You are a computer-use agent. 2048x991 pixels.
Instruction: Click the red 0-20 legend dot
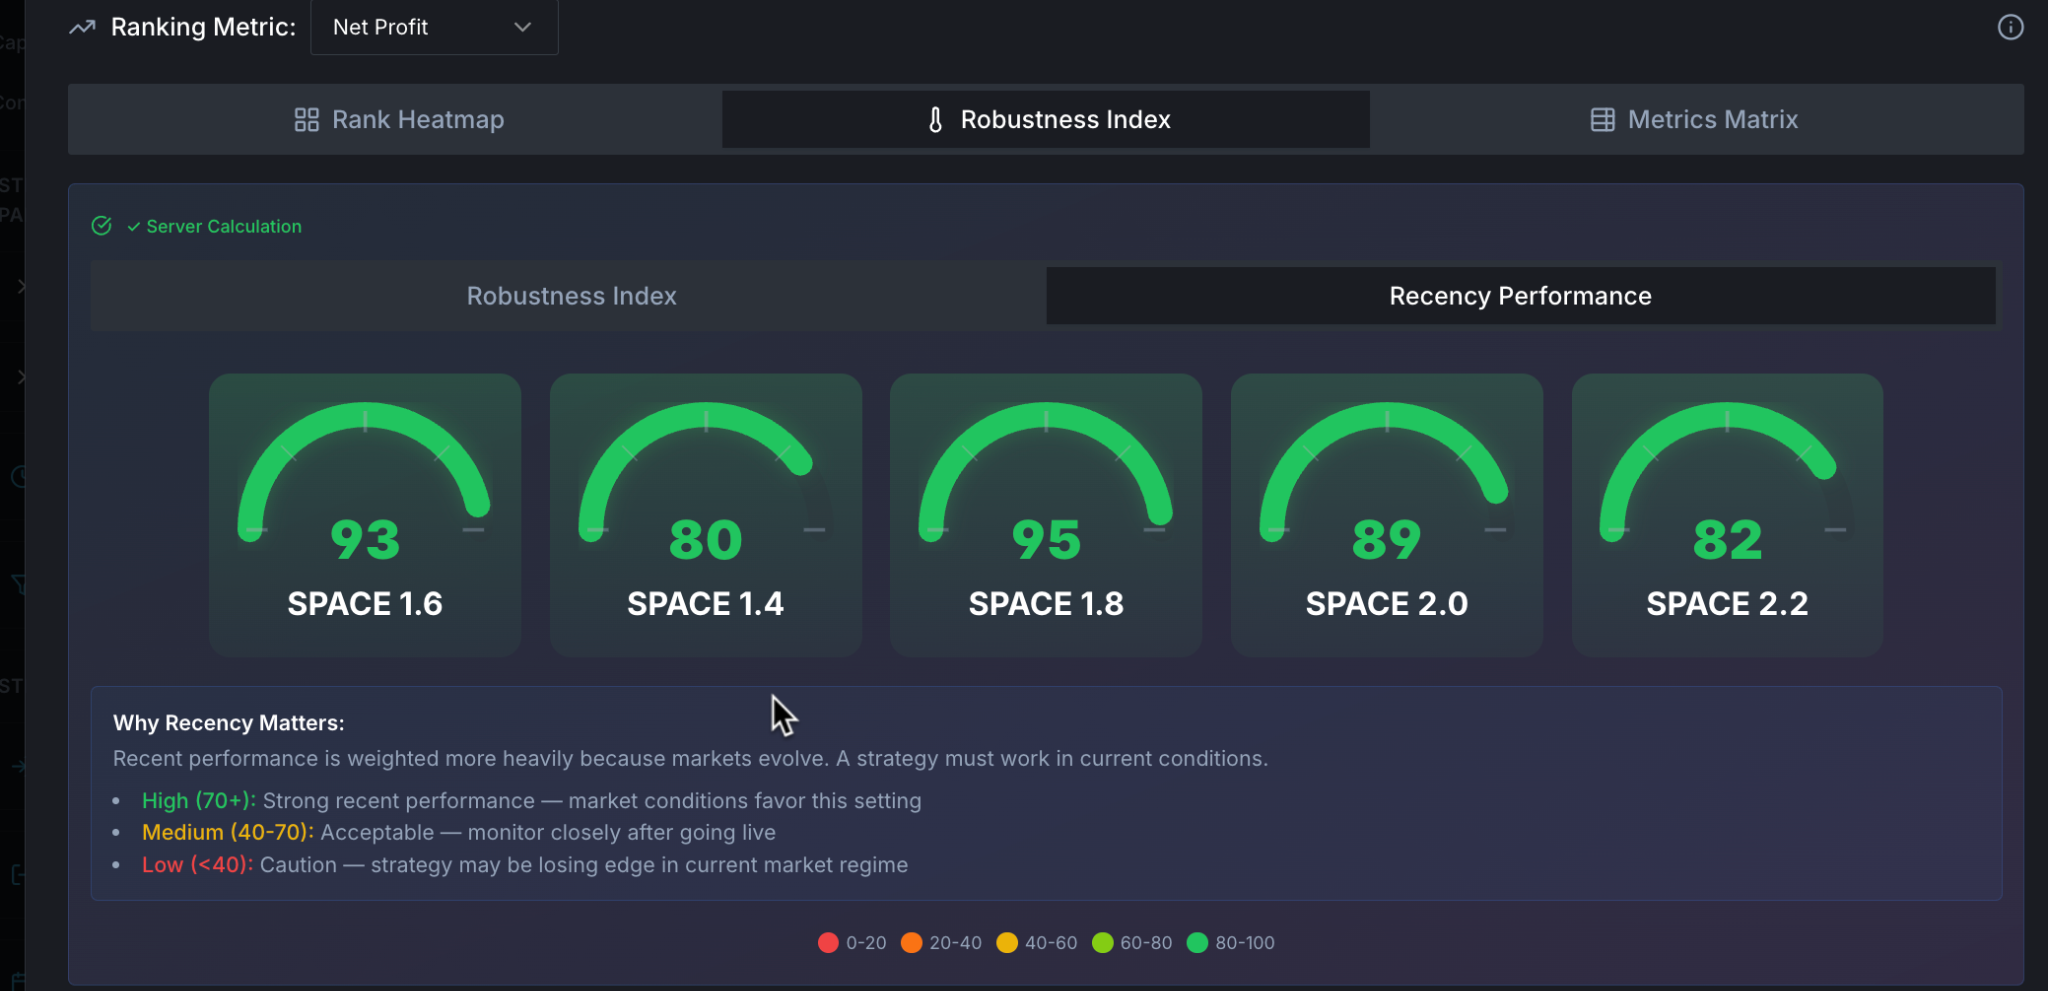coord(828,943)
